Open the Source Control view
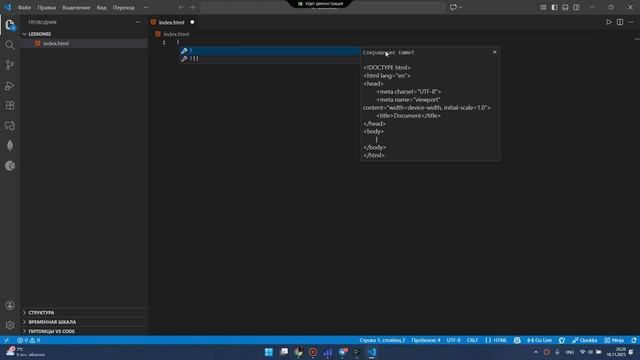This screenshot has width=640, height=360. point(10,65)
